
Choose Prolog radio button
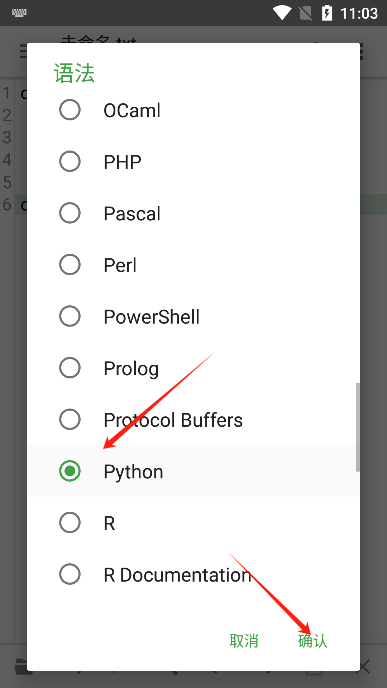coord(70,368)
